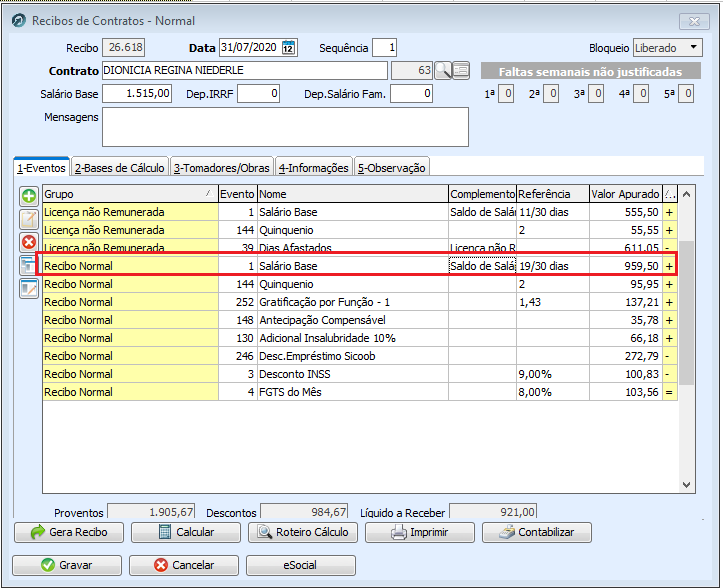This screenshot has width=723, height=588.
Task: Click the Data field with 31/07/2020
Action: coord(249,48)
